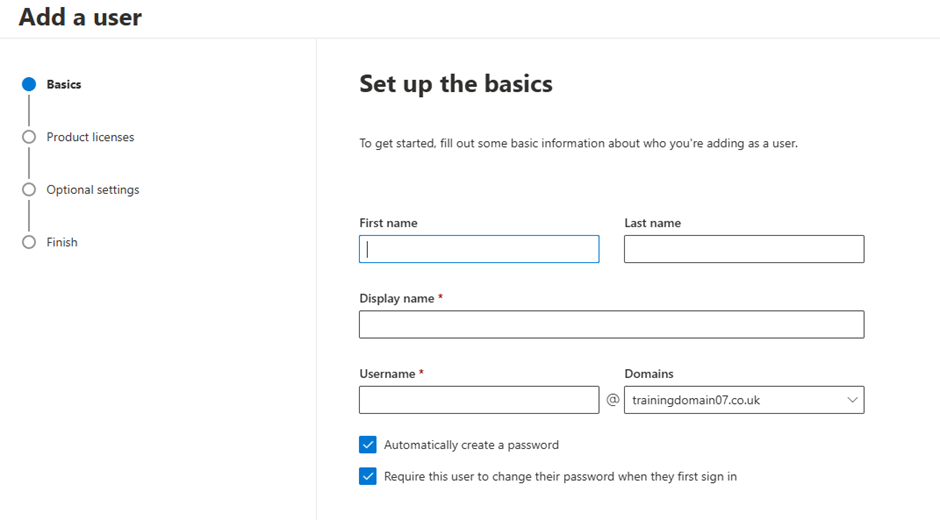This screenshot has width=940, height=520.
Task: Toggle Require this user to change password checkbox
Action: (368, 476)
